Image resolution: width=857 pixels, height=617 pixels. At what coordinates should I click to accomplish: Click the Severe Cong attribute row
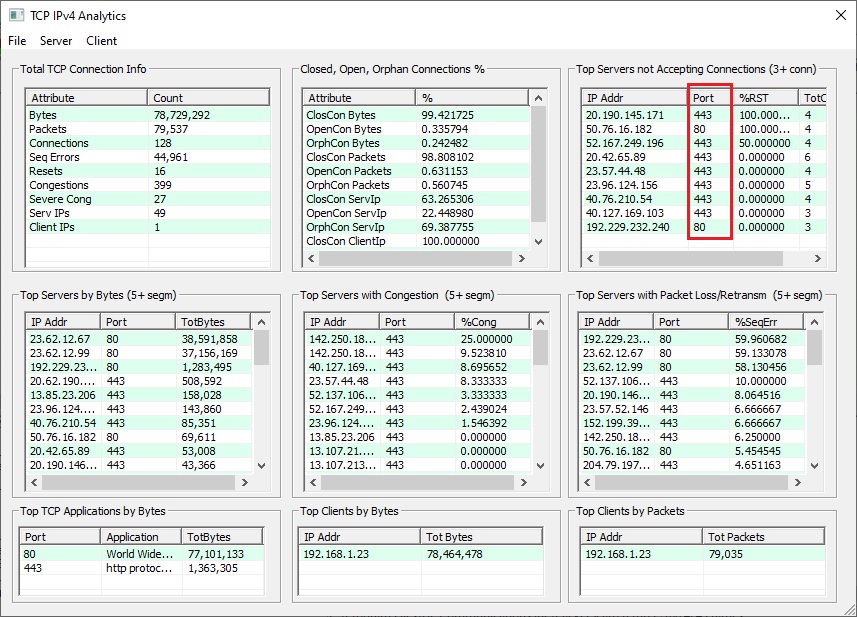pyautogui.click(x=148, y=199)
